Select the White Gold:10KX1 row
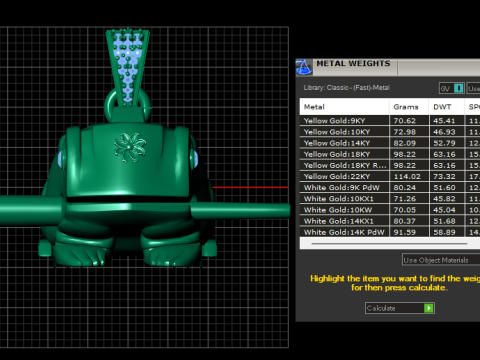 [x=390, y=199]
